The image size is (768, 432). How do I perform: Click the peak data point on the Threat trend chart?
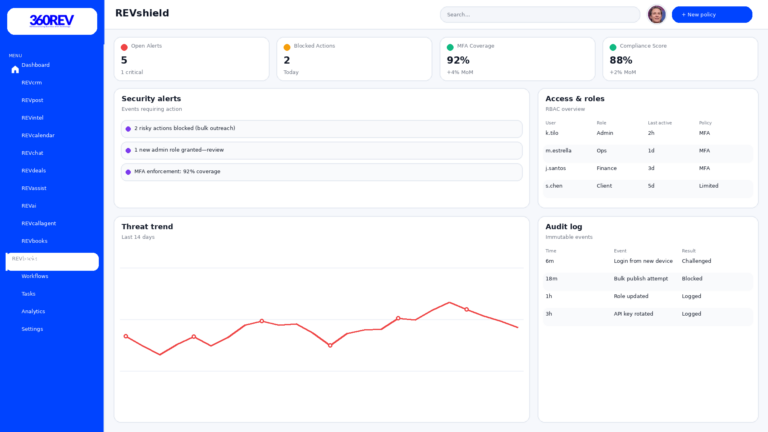click(449, 302)
